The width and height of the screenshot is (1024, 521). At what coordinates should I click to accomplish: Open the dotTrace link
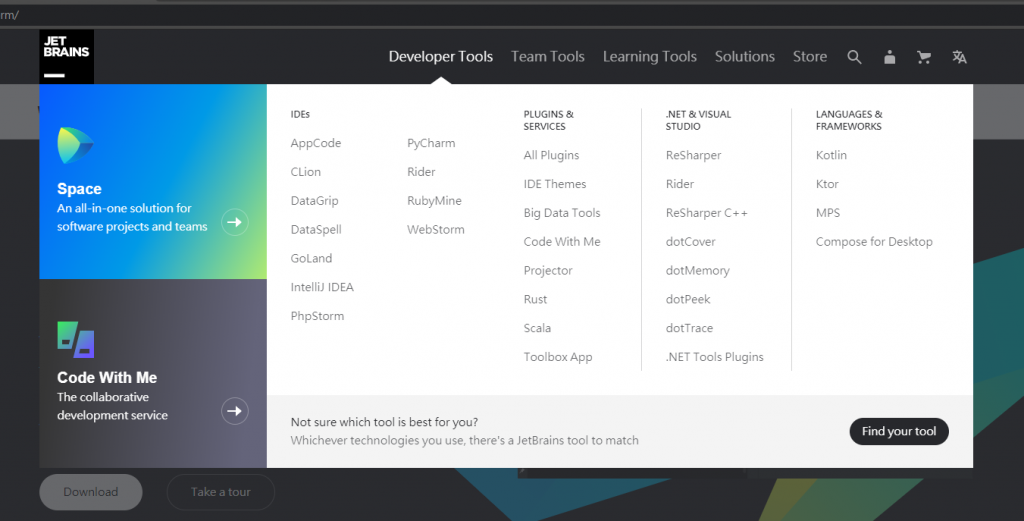(689, 328)
